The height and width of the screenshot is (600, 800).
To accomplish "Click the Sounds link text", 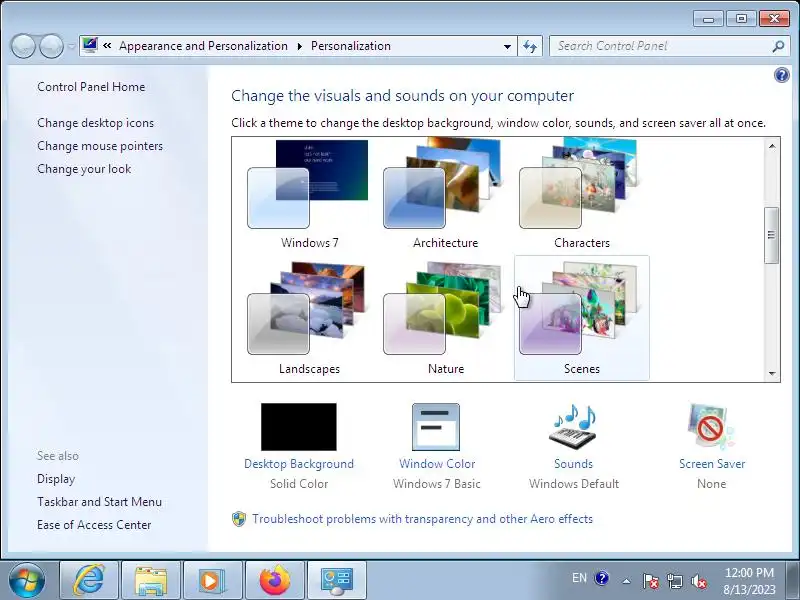I will point(573,464).
